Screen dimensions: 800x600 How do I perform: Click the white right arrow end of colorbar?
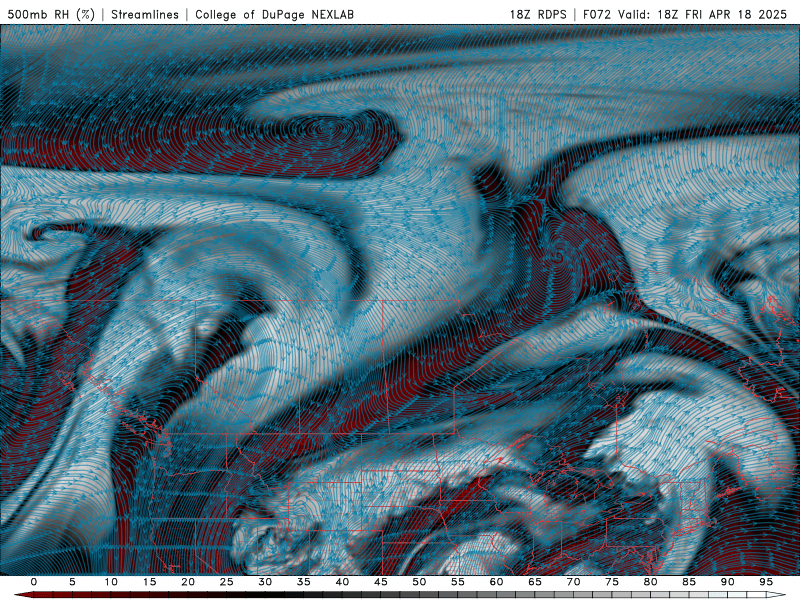point(776,595)
